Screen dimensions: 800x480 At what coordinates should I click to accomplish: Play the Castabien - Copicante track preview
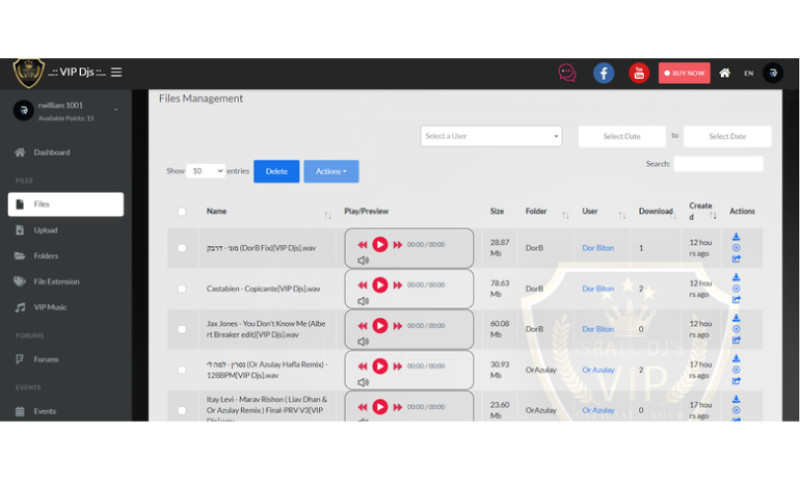[x=380, y=285]
